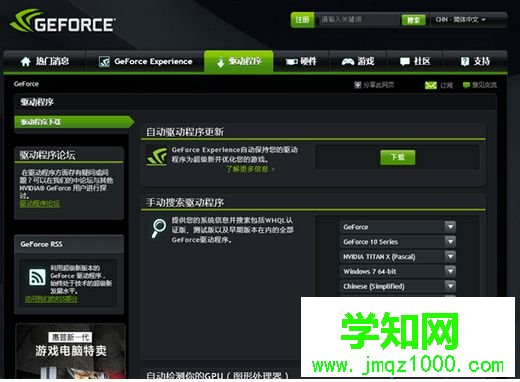Open the driver forum link (驱动程序论坛)
520x382 pixels.
tap(40, 204)
